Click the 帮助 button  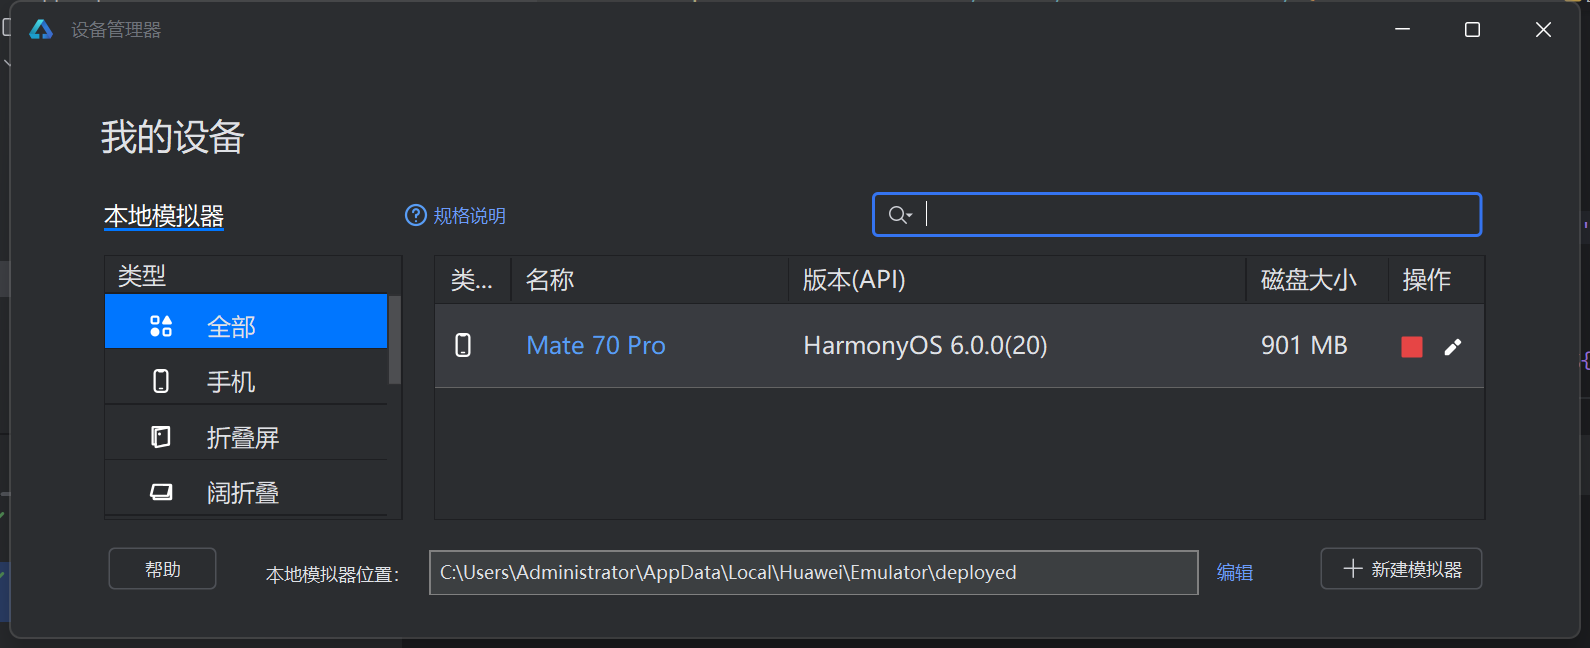point(162,569)
